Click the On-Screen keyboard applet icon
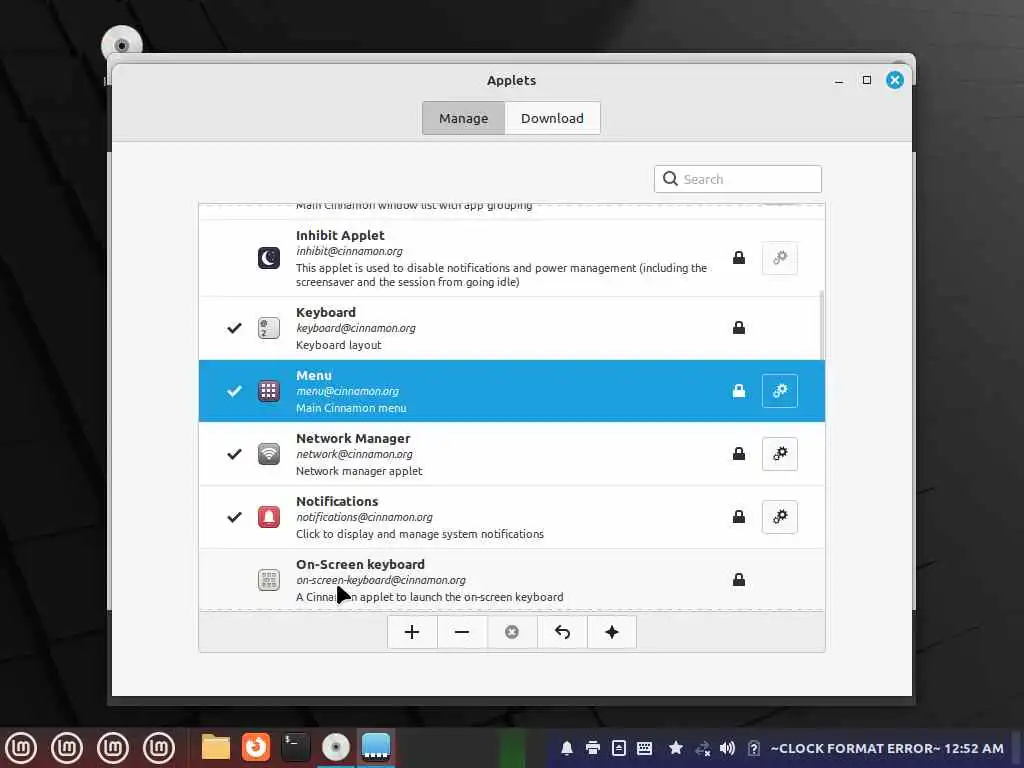Screen dimensions: 1024x768 pos(268,580)
